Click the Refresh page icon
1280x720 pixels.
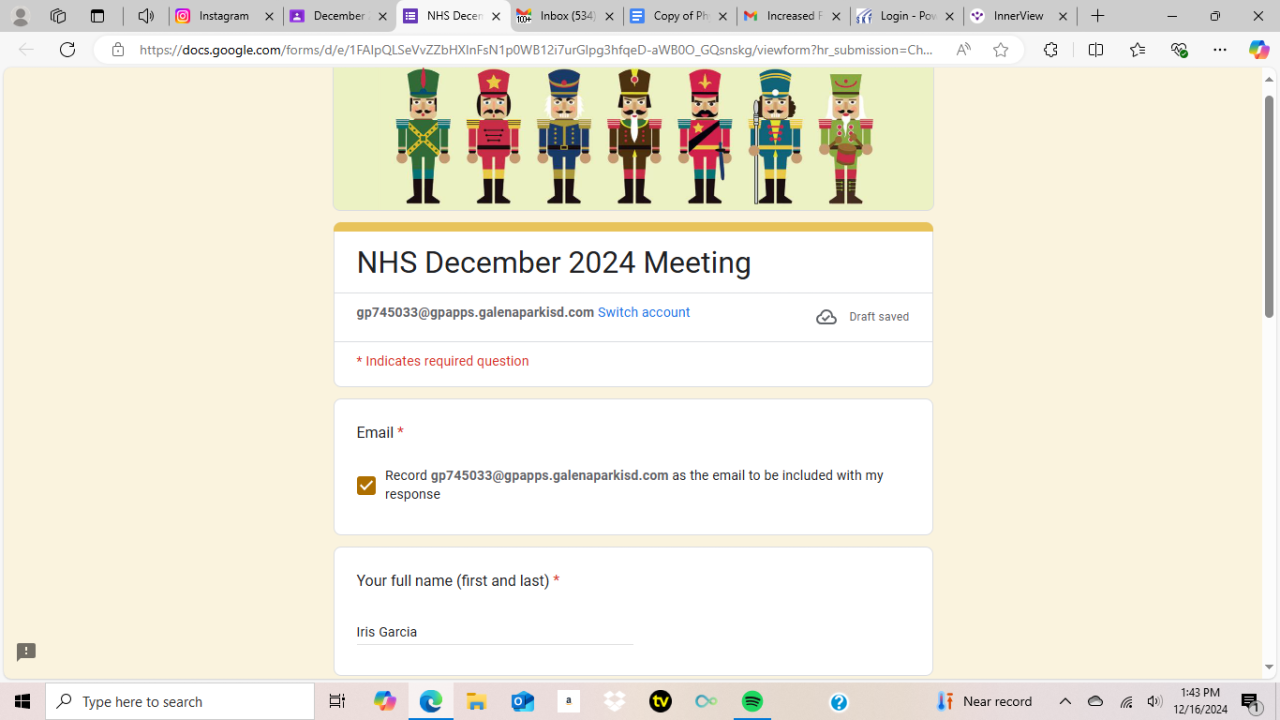pyautogui.click(x=67, y=50)
